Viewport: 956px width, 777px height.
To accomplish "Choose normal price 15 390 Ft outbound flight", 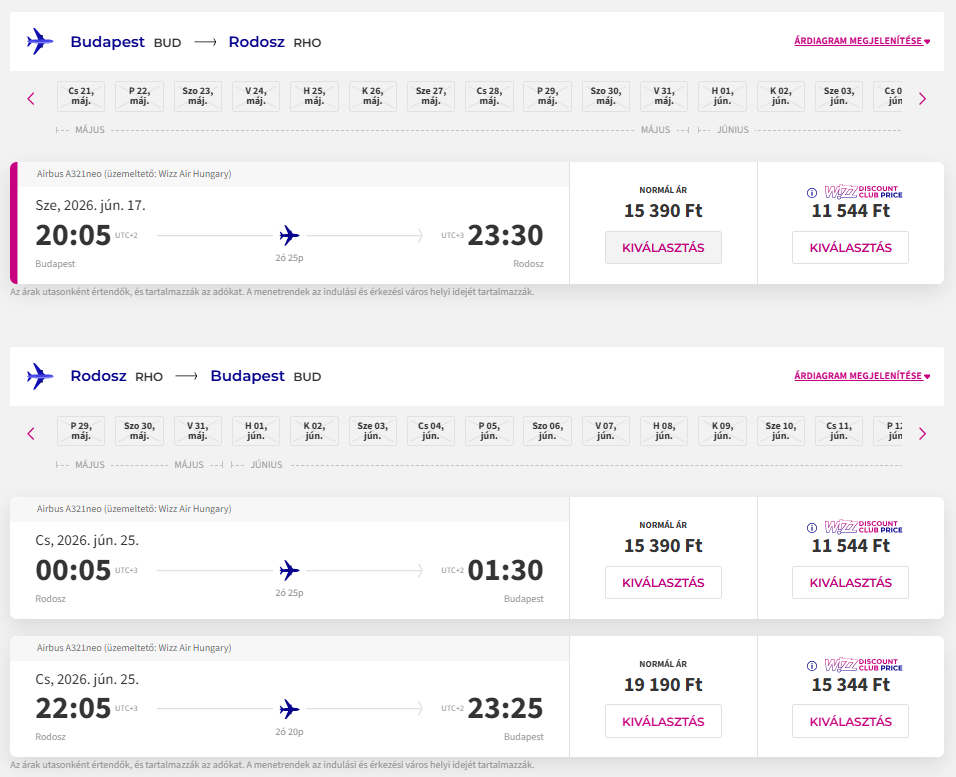I will coord(663,247).
